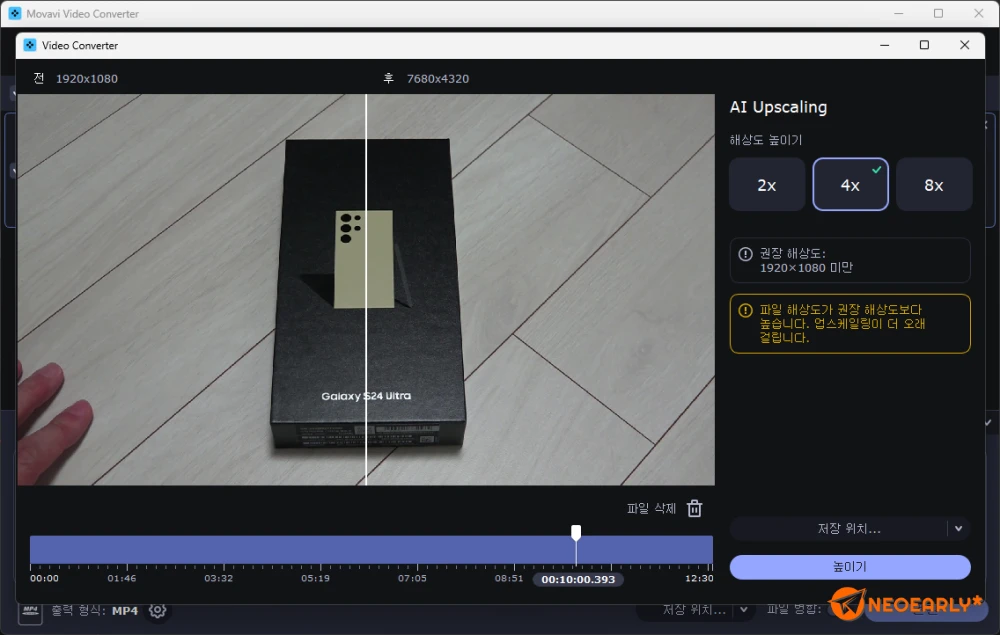Click the 1920x1080 before resolution text

(87, 79)
